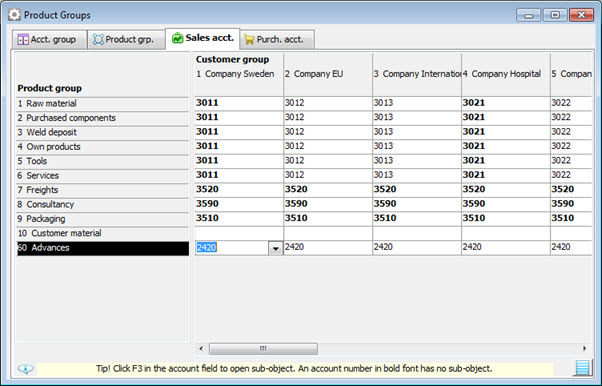Click Weld deposit account 3013 cell
602x386 pixels.
pos(417,132)
